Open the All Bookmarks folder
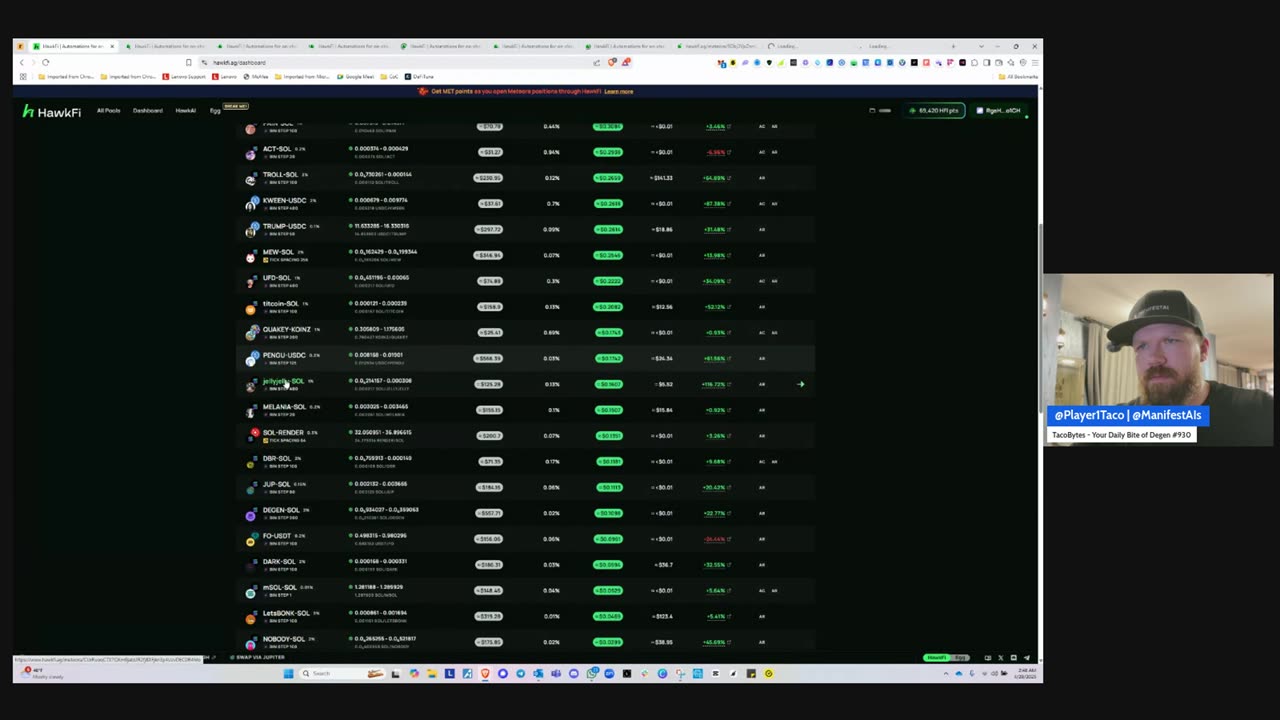 point(1018,77)
